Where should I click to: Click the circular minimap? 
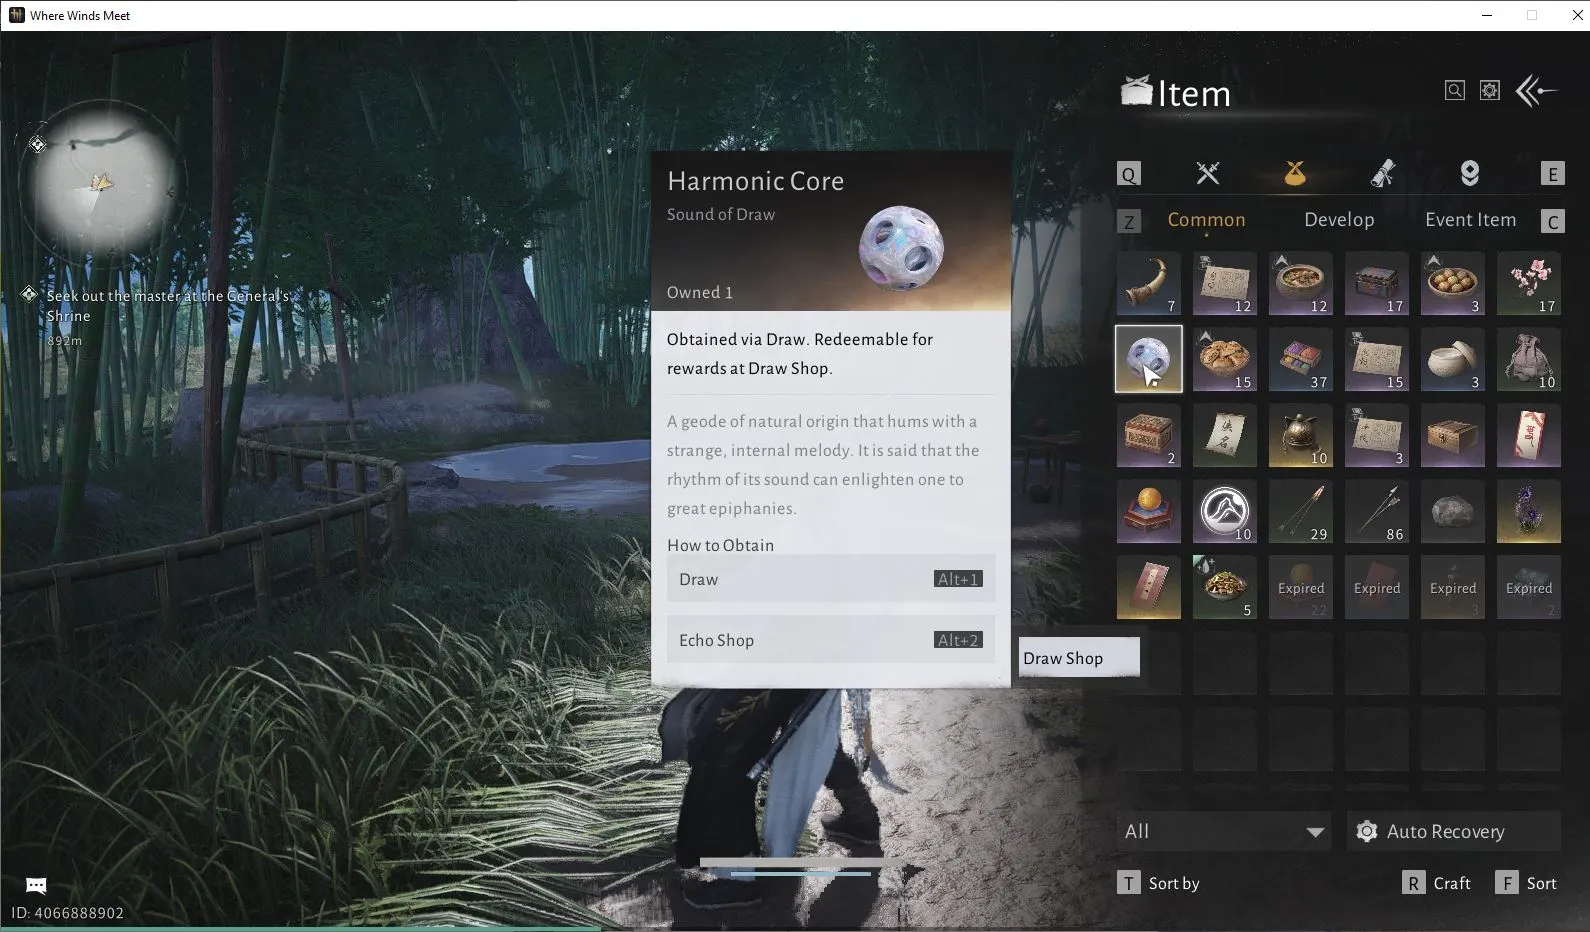pyautogui.click(x=103, y=181)
